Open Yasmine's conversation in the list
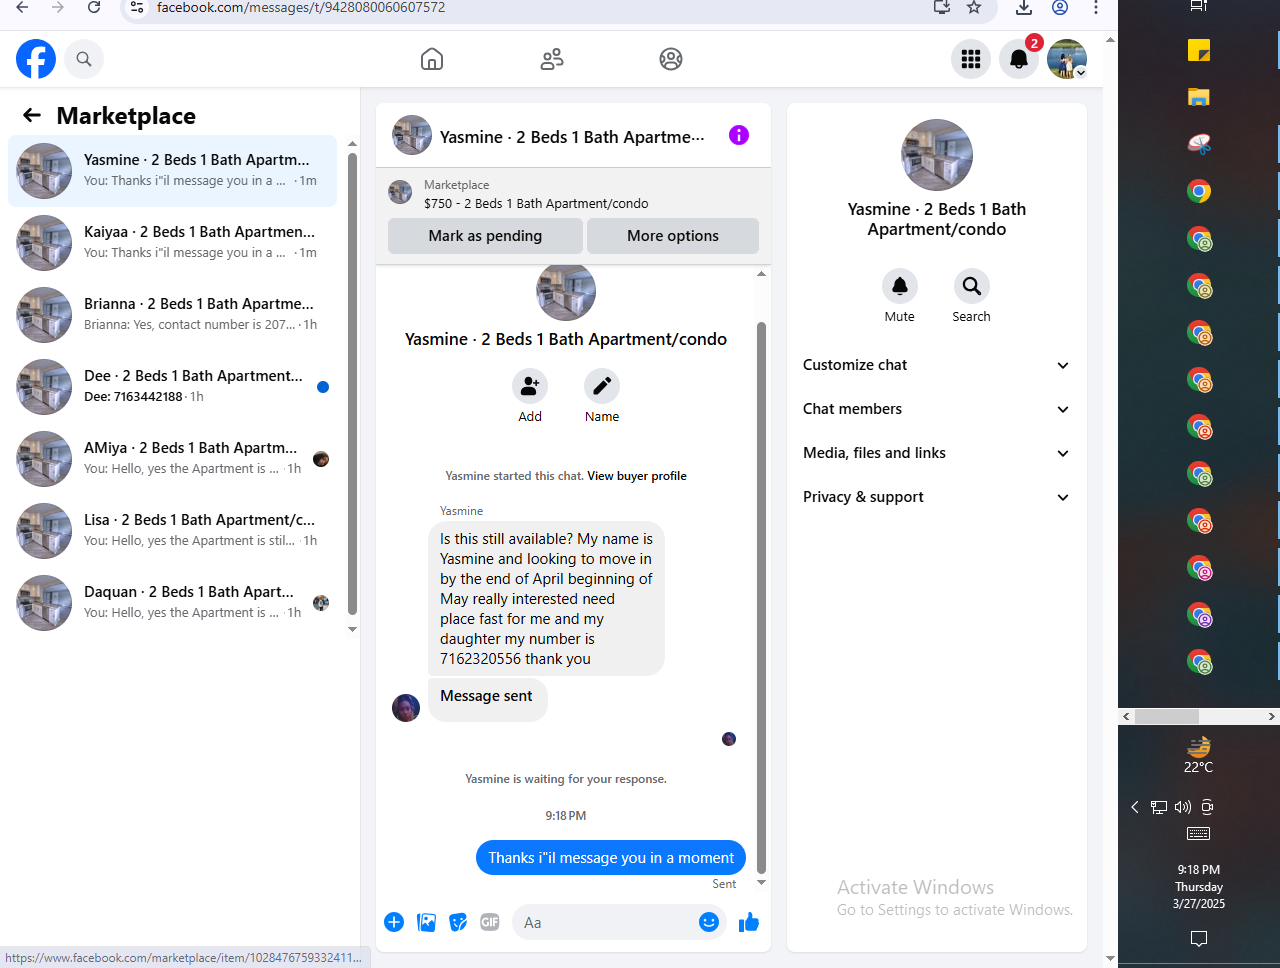Screen dimensions: 1280x968 coord(172,171)
